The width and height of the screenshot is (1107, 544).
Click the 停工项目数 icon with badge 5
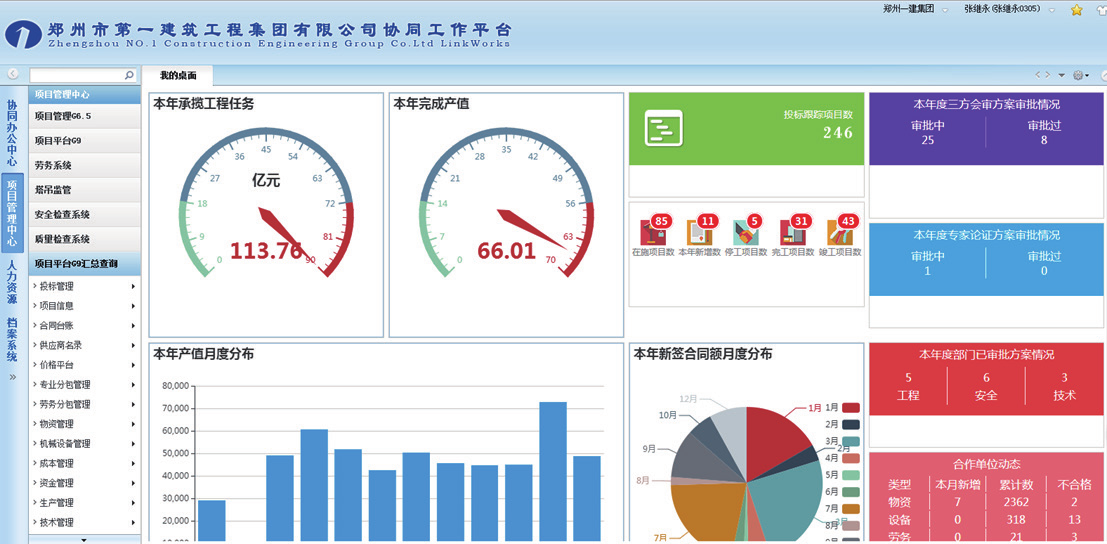(x=745, y=234)
